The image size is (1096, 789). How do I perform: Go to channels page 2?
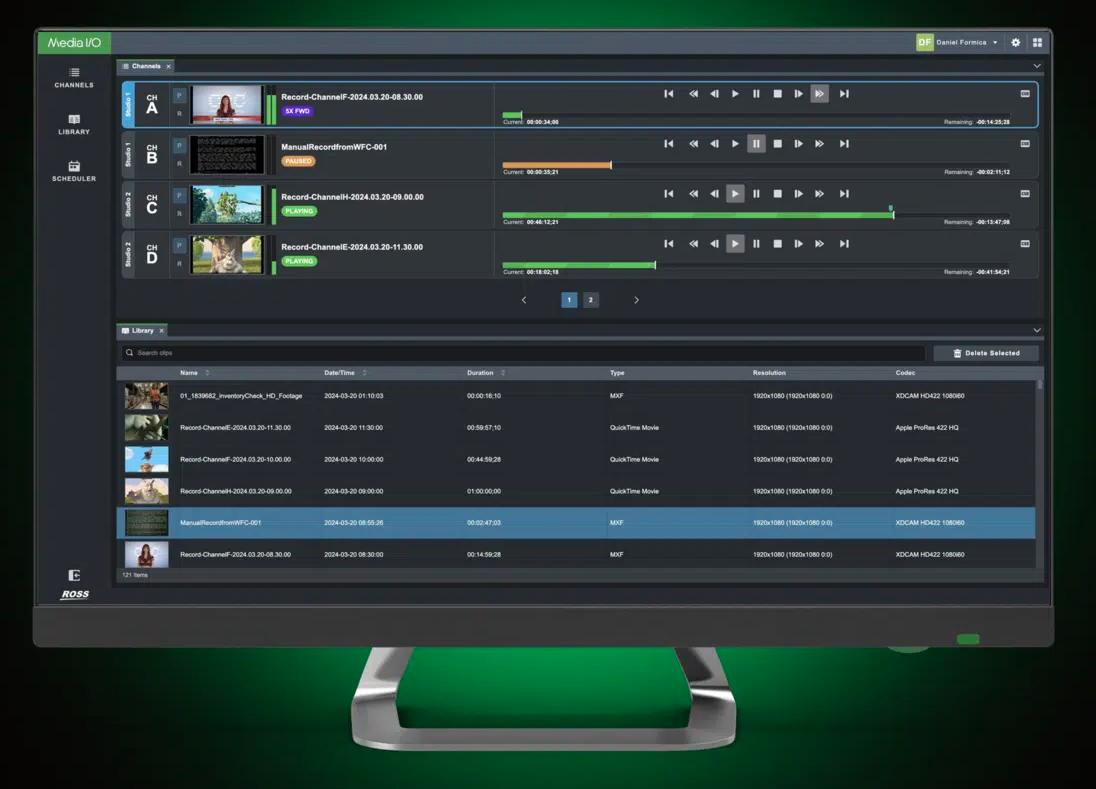coord(591,300)
